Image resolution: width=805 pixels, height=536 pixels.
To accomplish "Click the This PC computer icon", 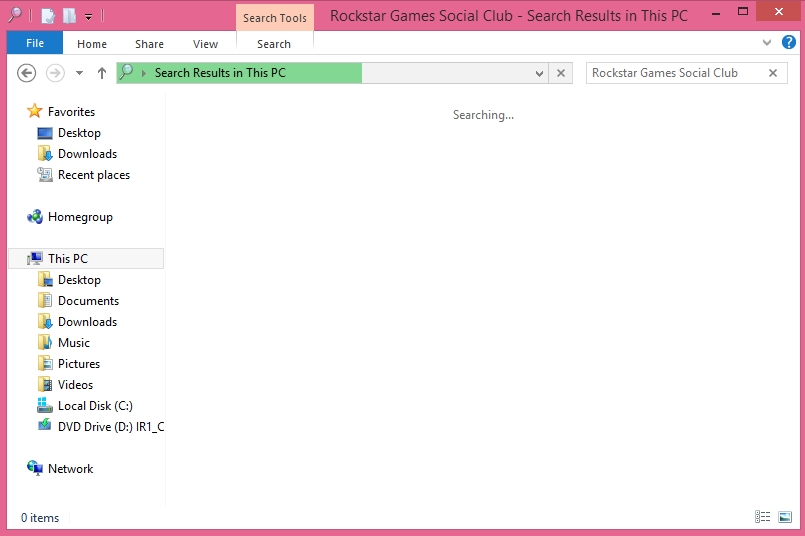I will click(35, 258).
